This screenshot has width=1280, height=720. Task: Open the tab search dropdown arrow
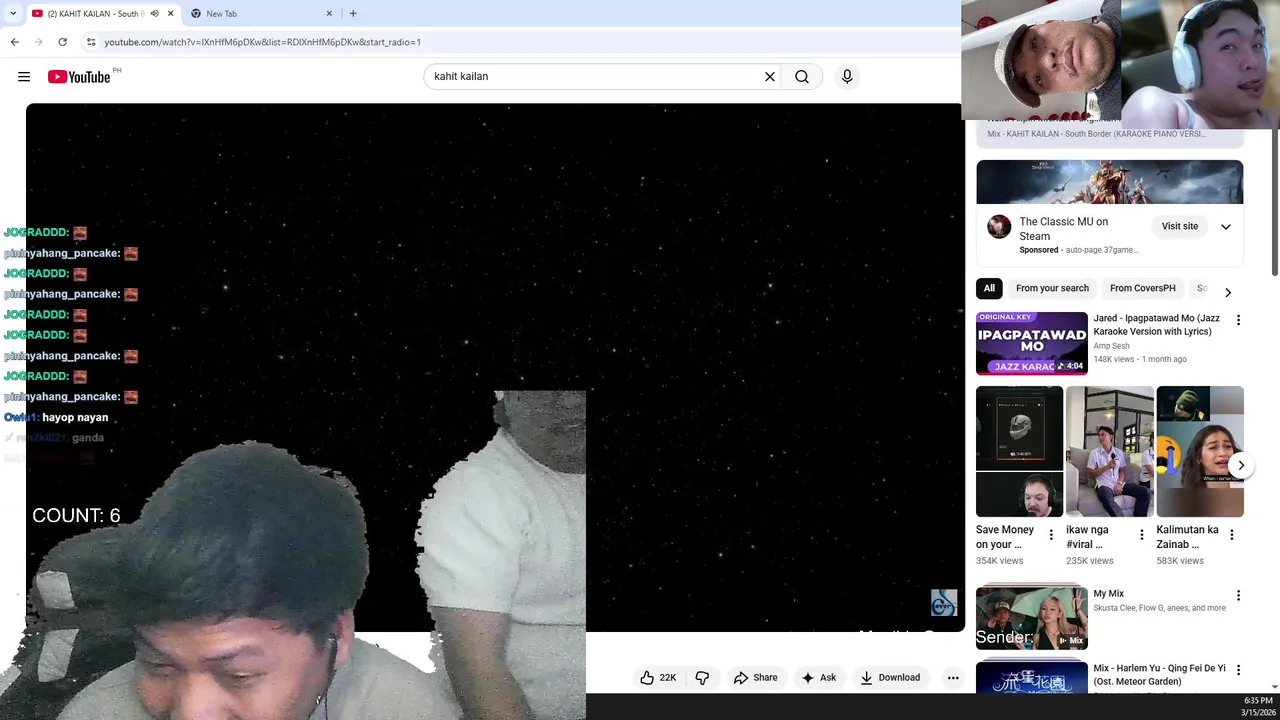[12, 13]
